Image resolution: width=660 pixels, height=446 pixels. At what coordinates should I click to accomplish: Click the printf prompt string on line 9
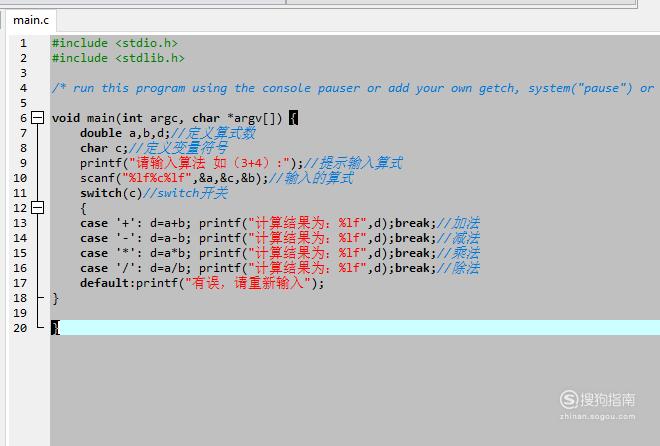210,163
